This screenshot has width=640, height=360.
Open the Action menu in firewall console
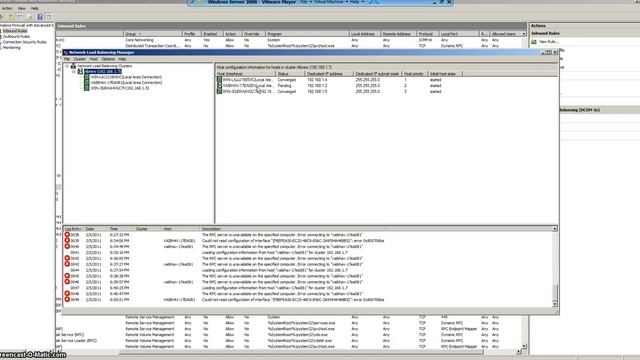pyautogui.click(x=7, y=8)
